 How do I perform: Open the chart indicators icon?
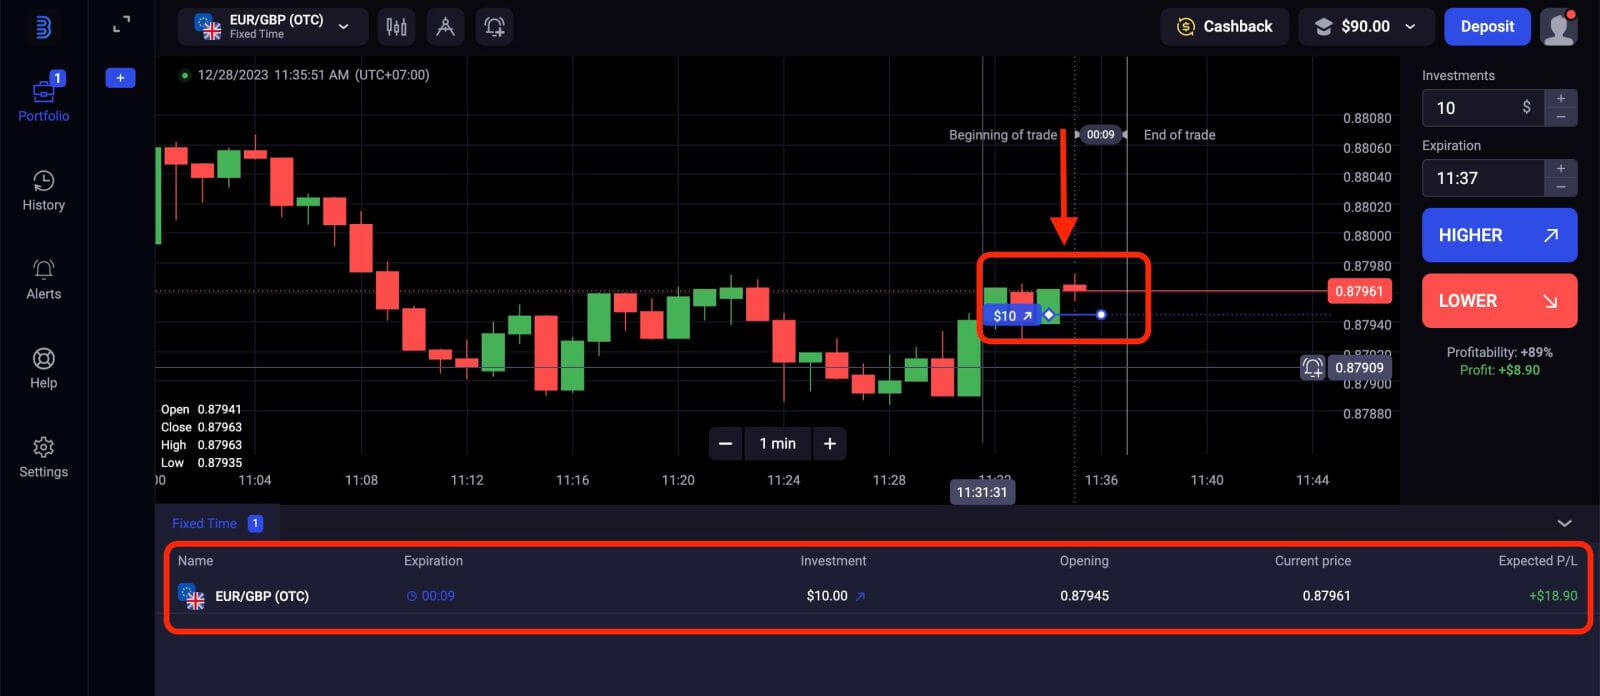tap(397, 27)
